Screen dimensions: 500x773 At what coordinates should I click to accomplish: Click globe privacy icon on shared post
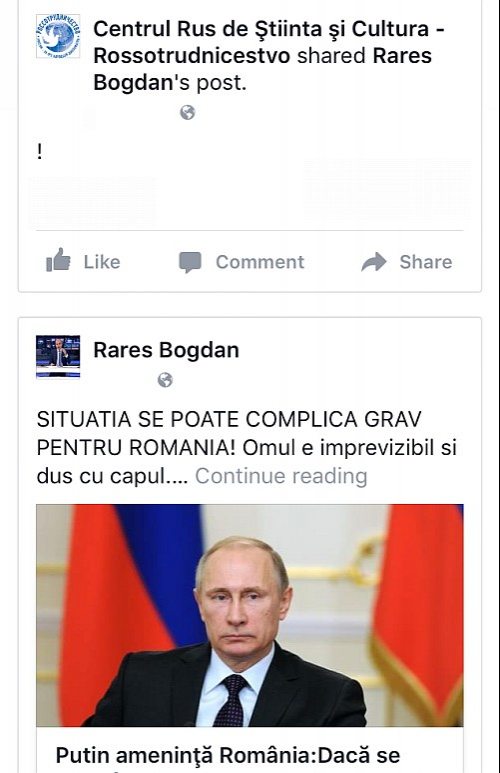(x=187, y=112)
